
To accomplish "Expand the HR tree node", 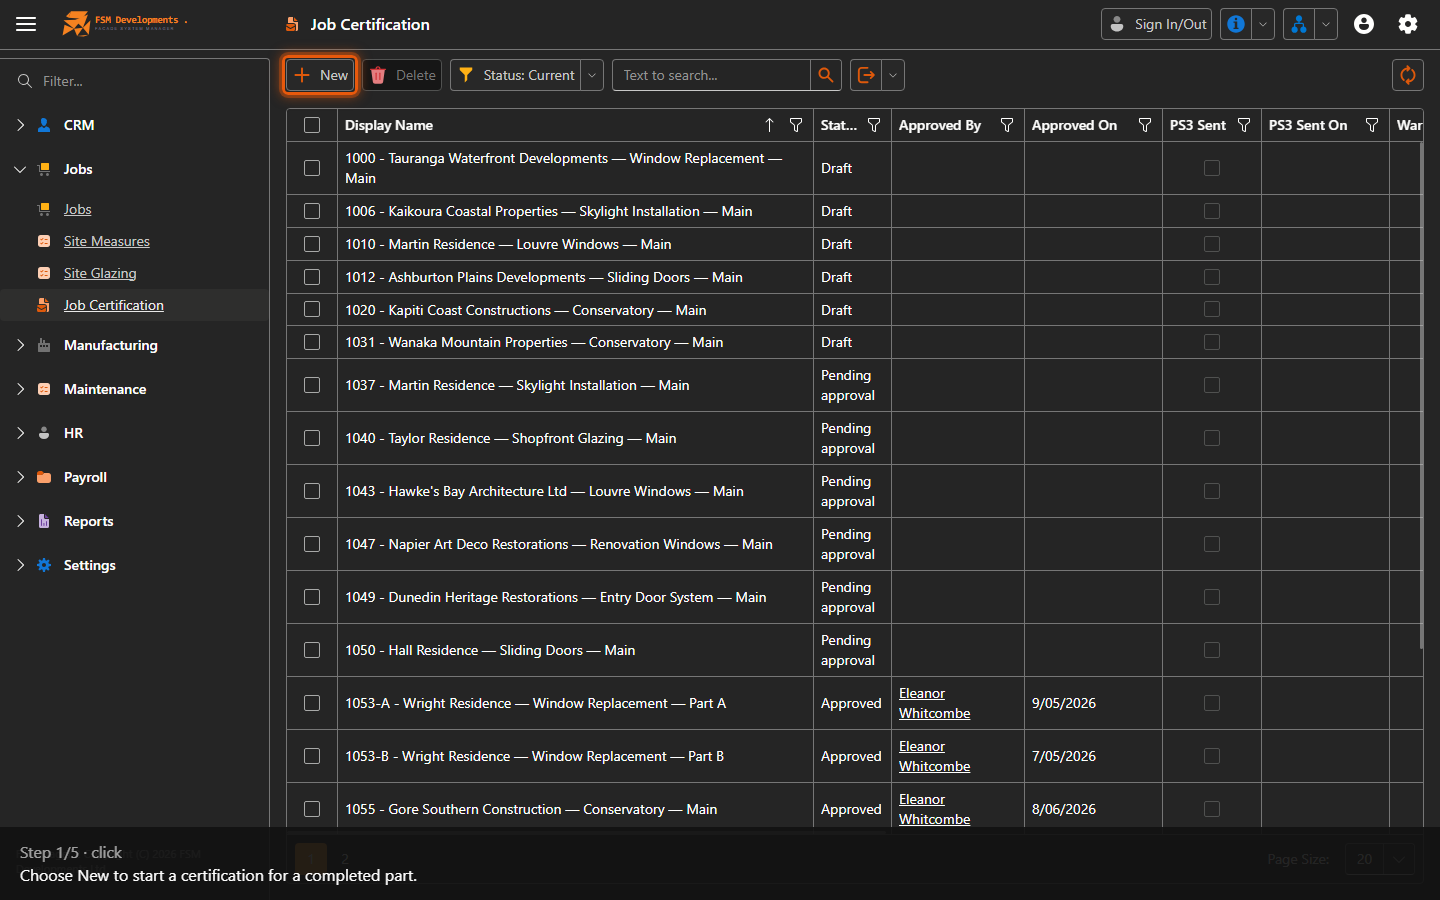I will (x=20, y=433).
